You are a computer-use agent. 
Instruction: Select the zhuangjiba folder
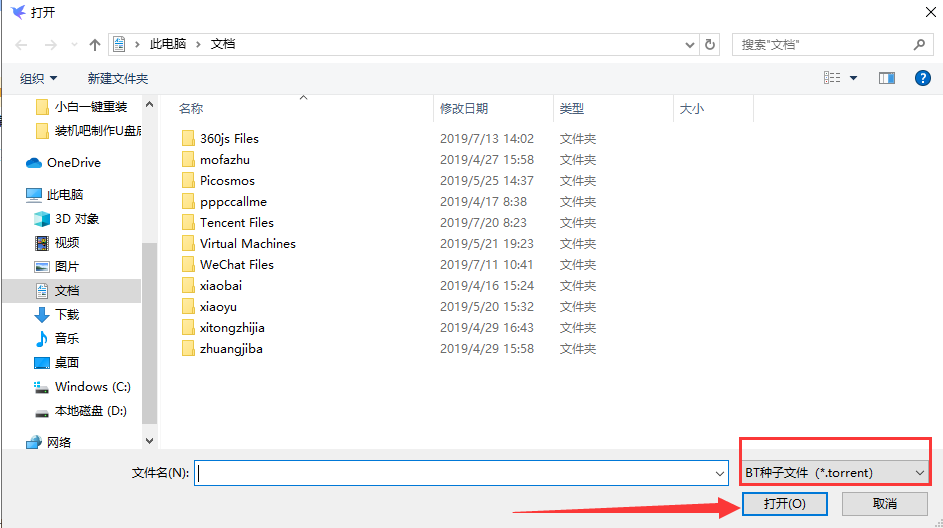[x=230, y=349]
